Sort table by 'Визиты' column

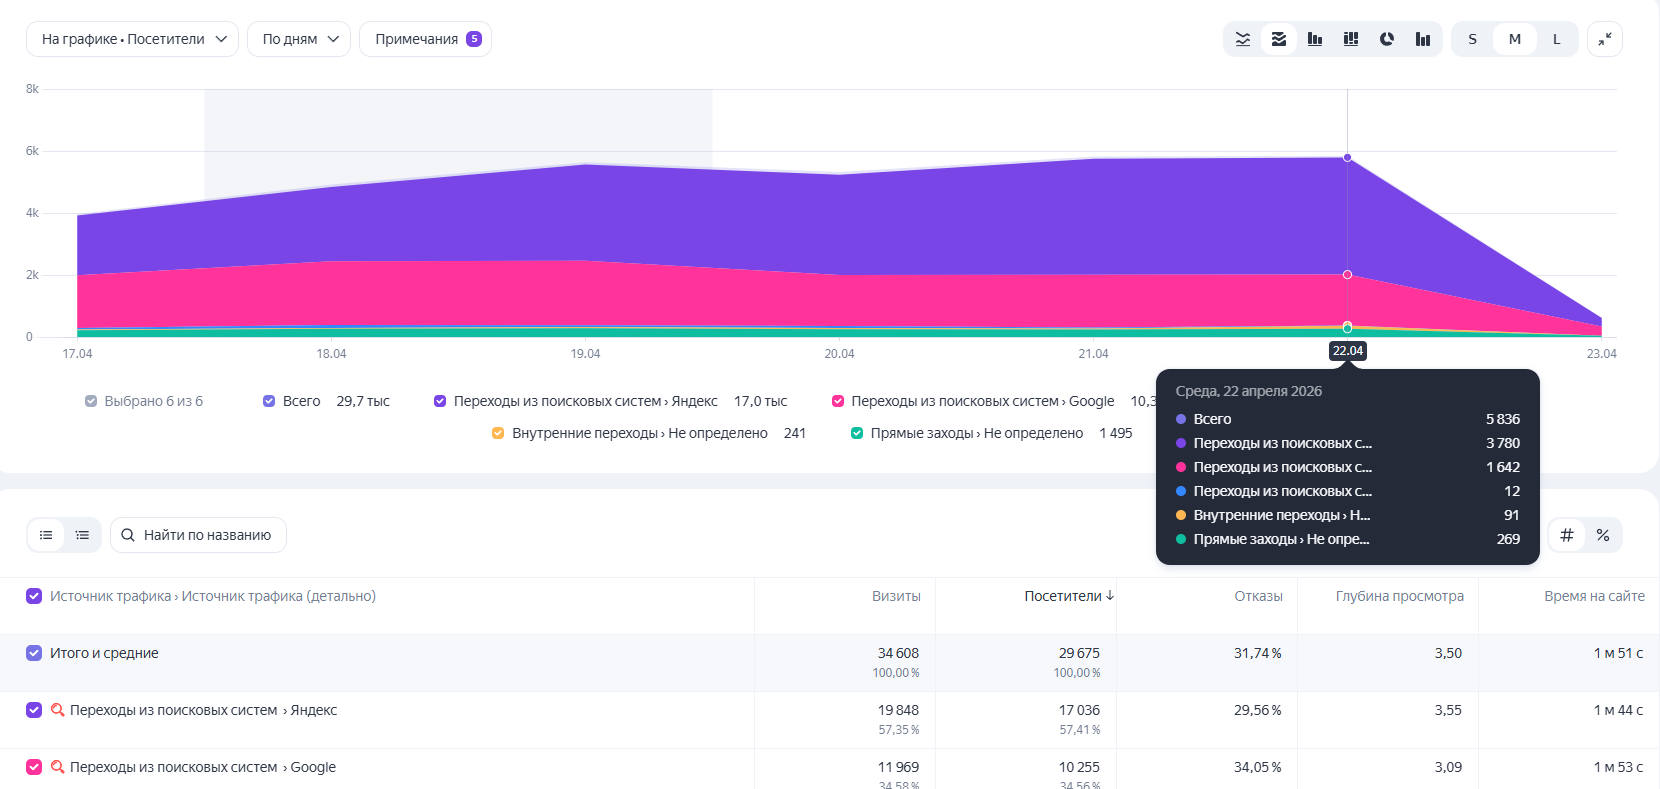point(896,596)
